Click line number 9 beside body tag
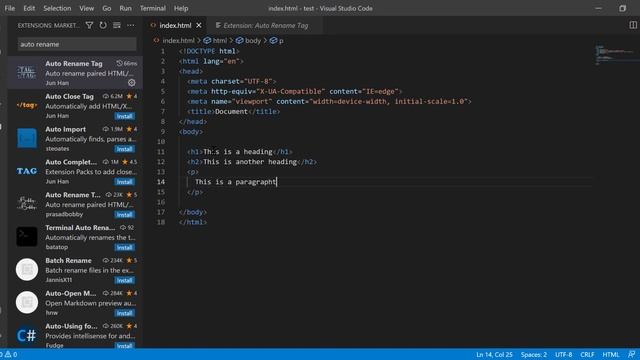This screenshot has height=360, width=640. tap(163, 131)
